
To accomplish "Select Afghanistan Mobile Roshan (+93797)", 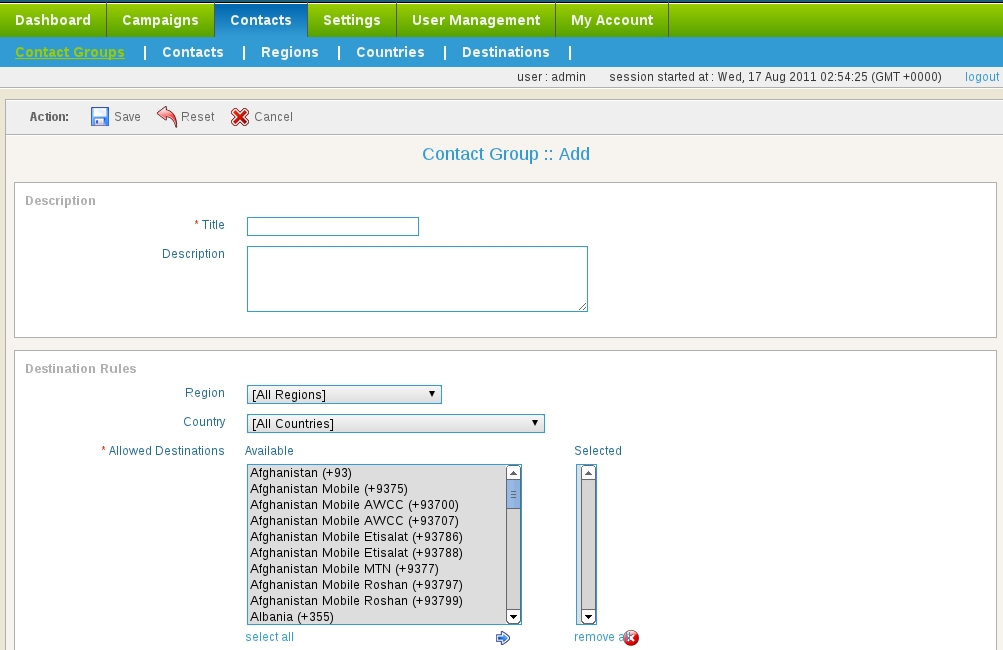I will (x=377, y=585).
